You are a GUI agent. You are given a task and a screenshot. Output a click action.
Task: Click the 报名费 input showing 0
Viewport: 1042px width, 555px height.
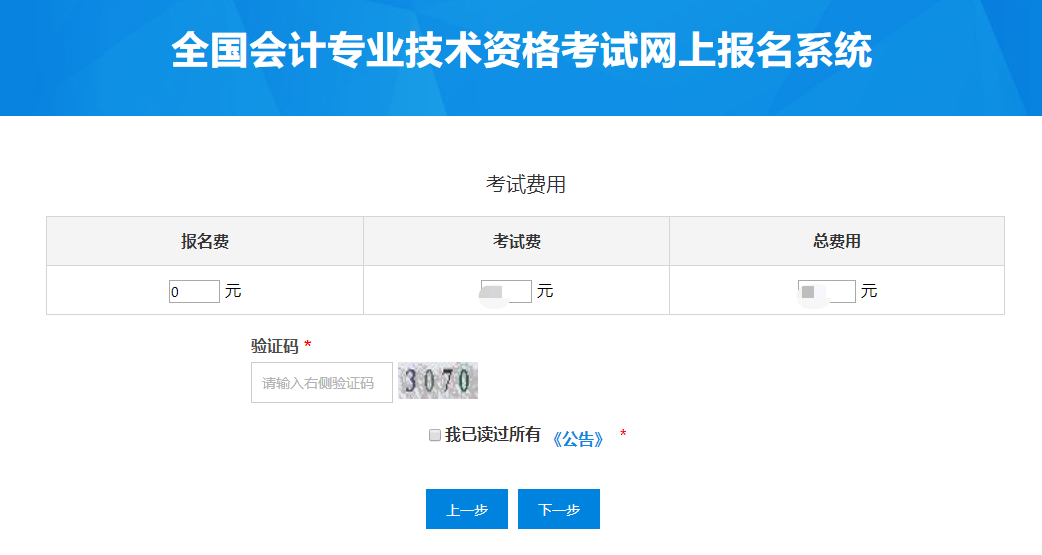(194, 292)
